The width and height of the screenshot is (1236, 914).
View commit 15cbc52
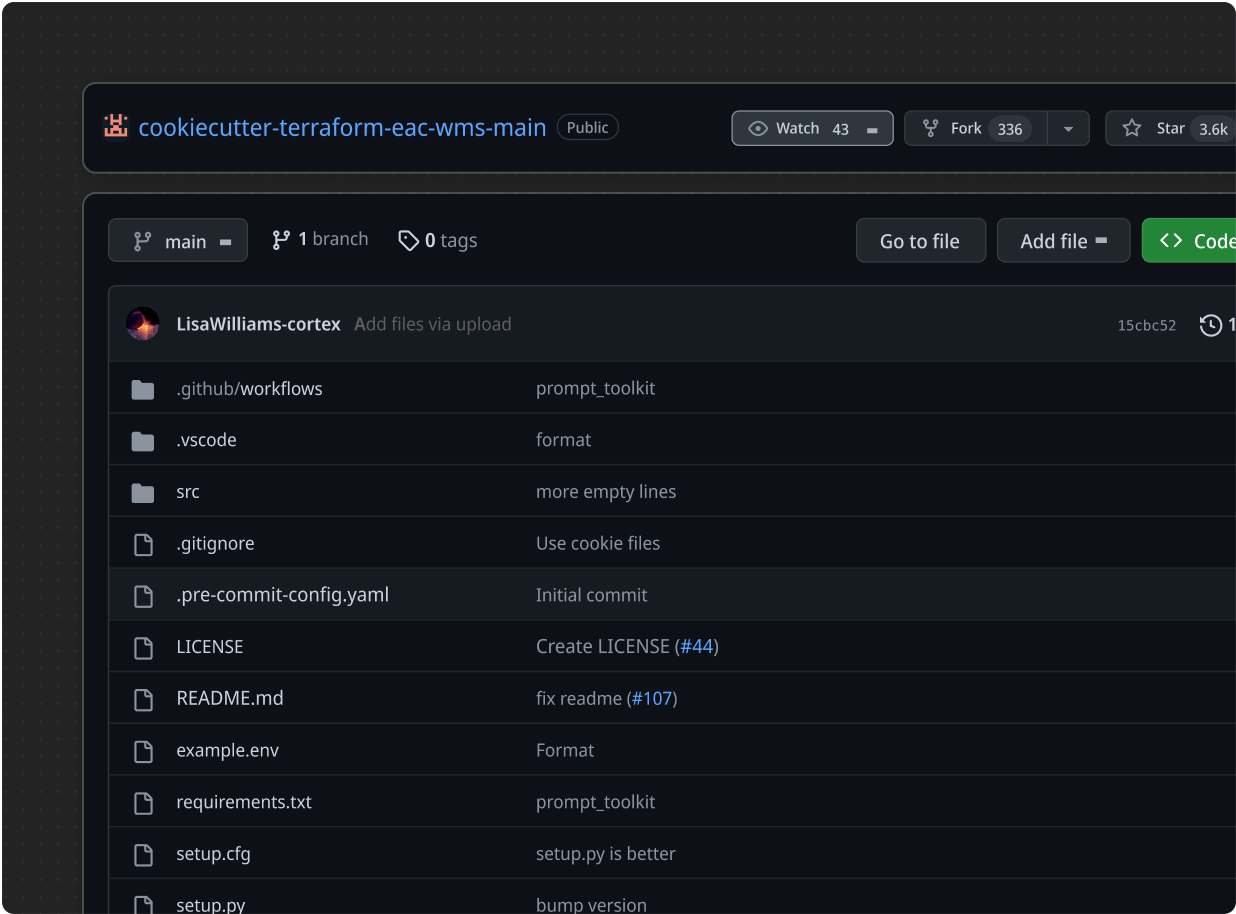click(x=1147, y=325)
